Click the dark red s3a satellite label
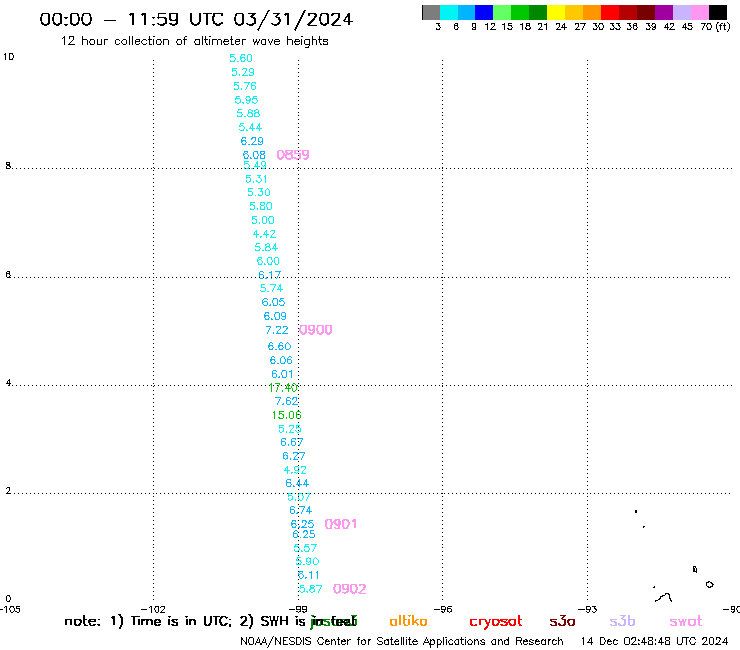 click(562, 621)
